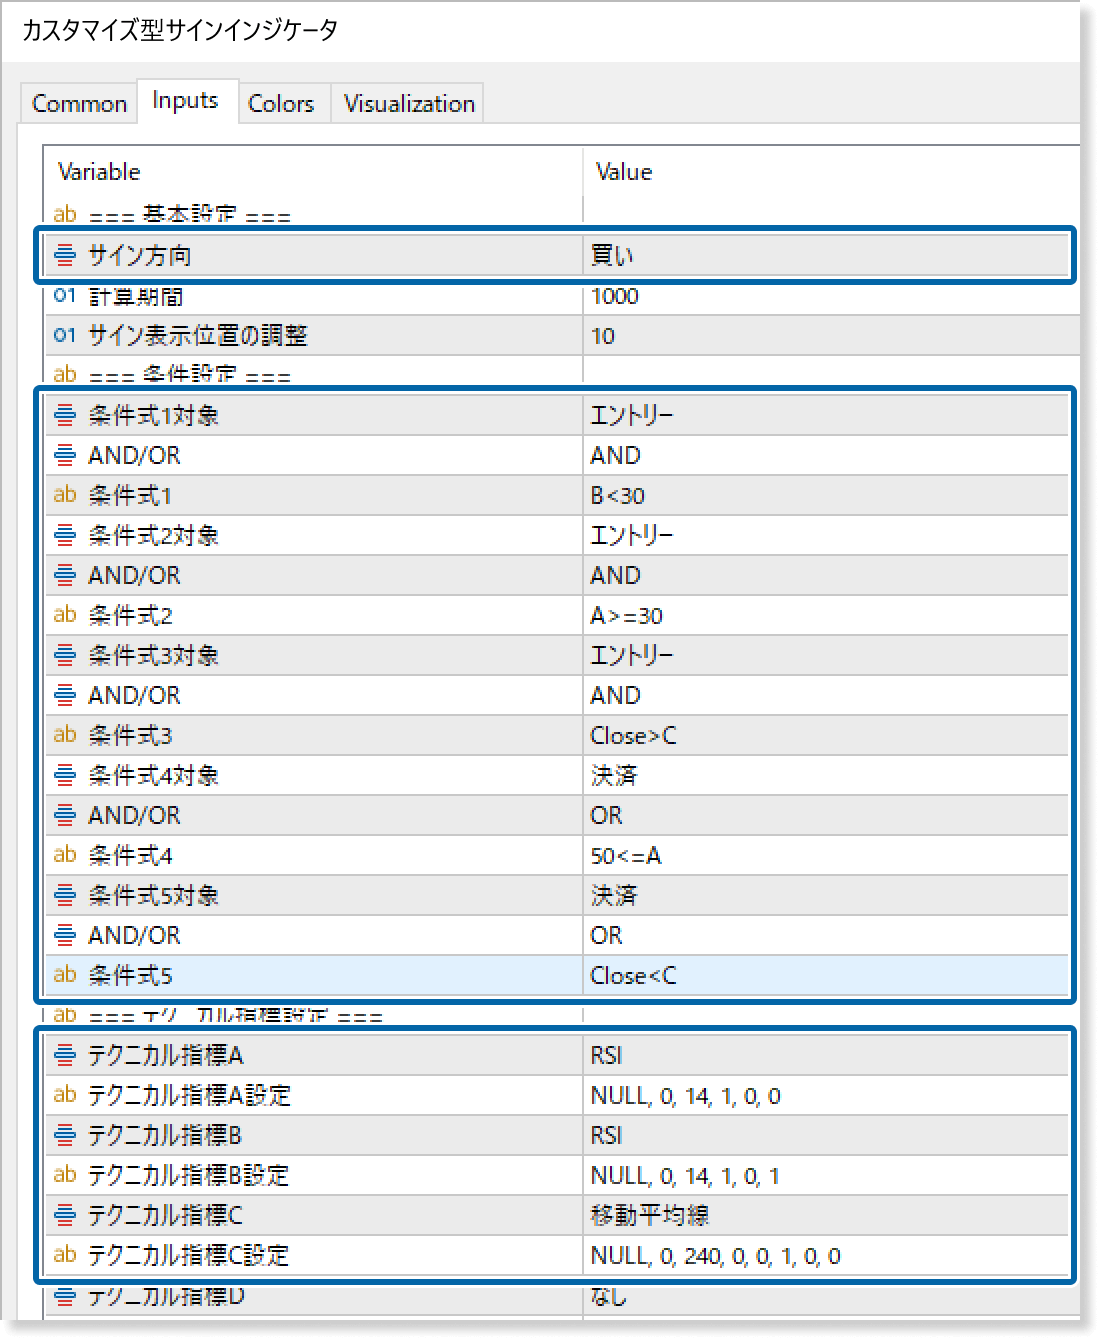This screenshot has height=1340, width=1100.
Task: Click the ab icon next to テクニカル指標B設定
Action: [65, 1175]
